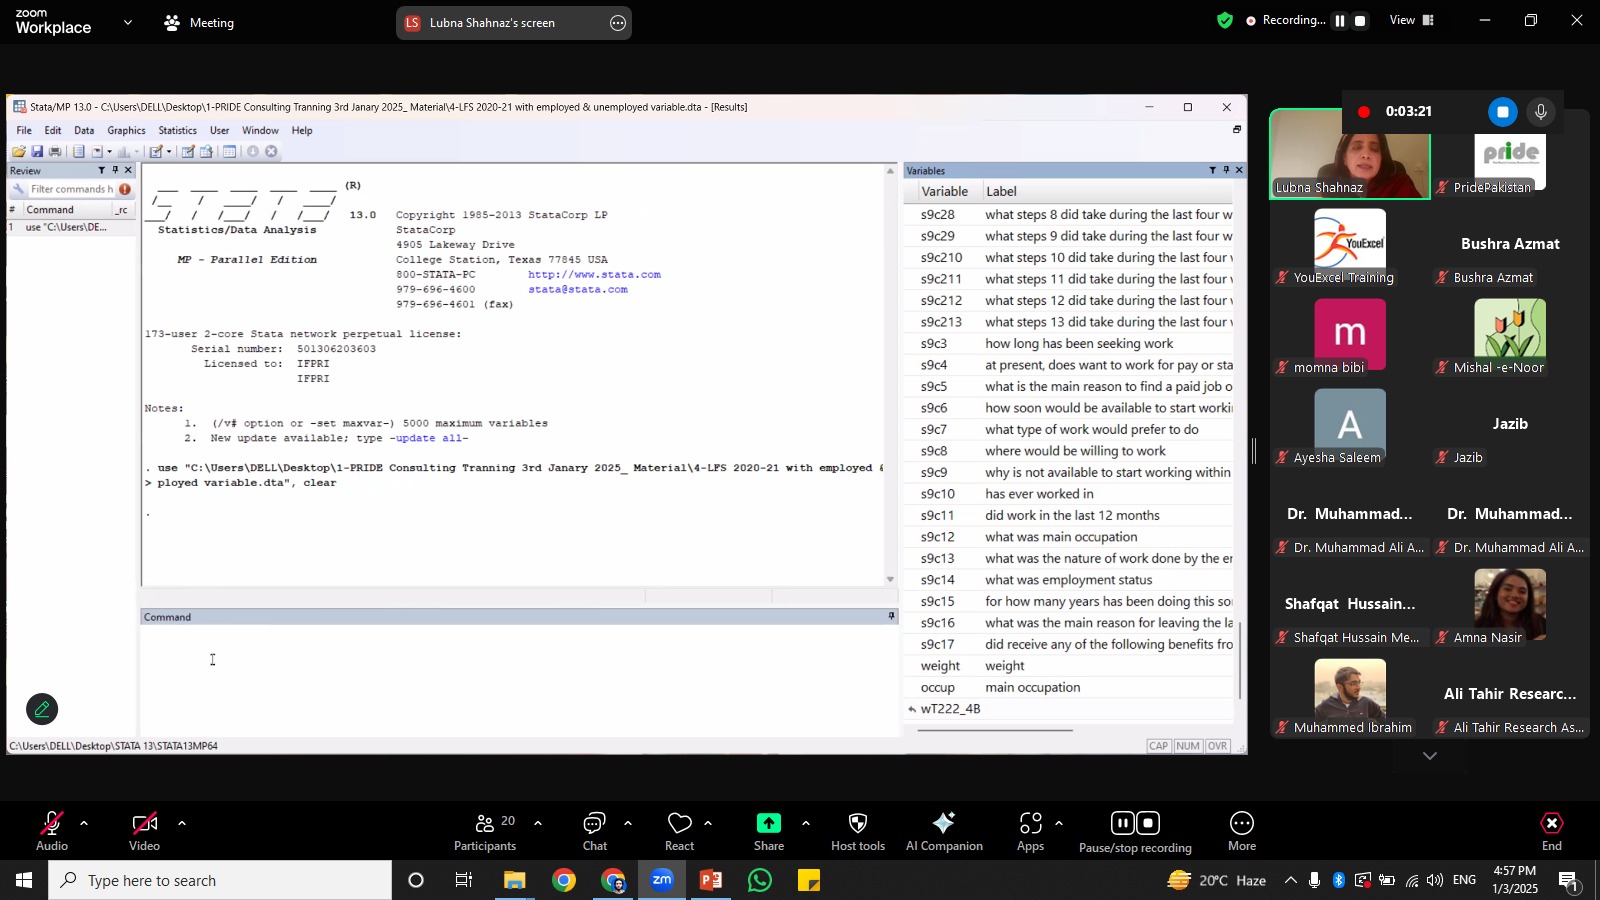
Task: Click the Variables panel vertical scrollbar thumb
Action: point(1240,660)
